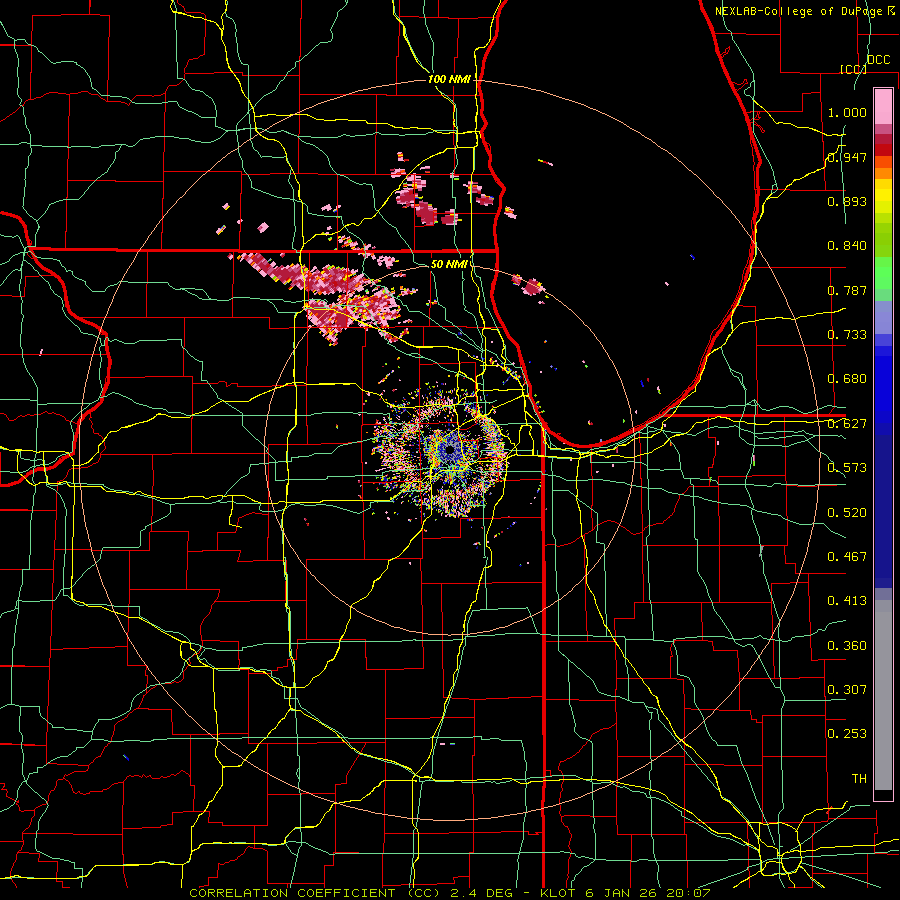This screenshot has width=900, height=900.
Task: Select the 0.840 legend value
Action: point(847,246)
